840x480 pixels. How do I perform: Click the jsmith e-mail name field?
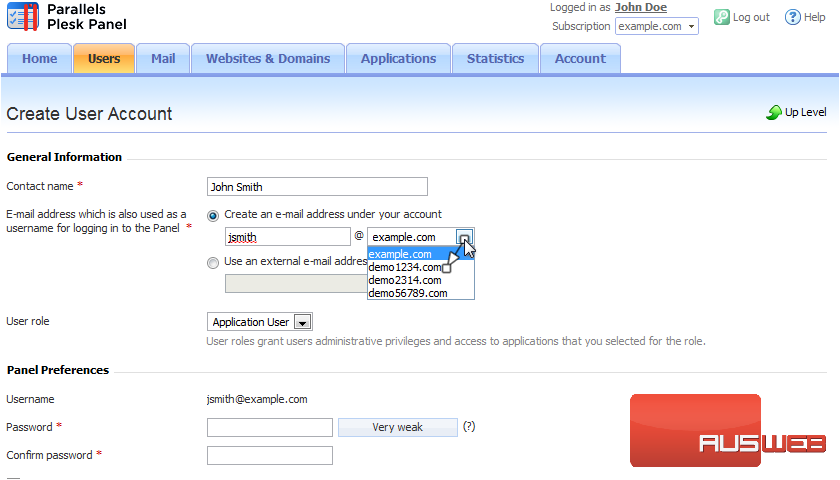288,237
